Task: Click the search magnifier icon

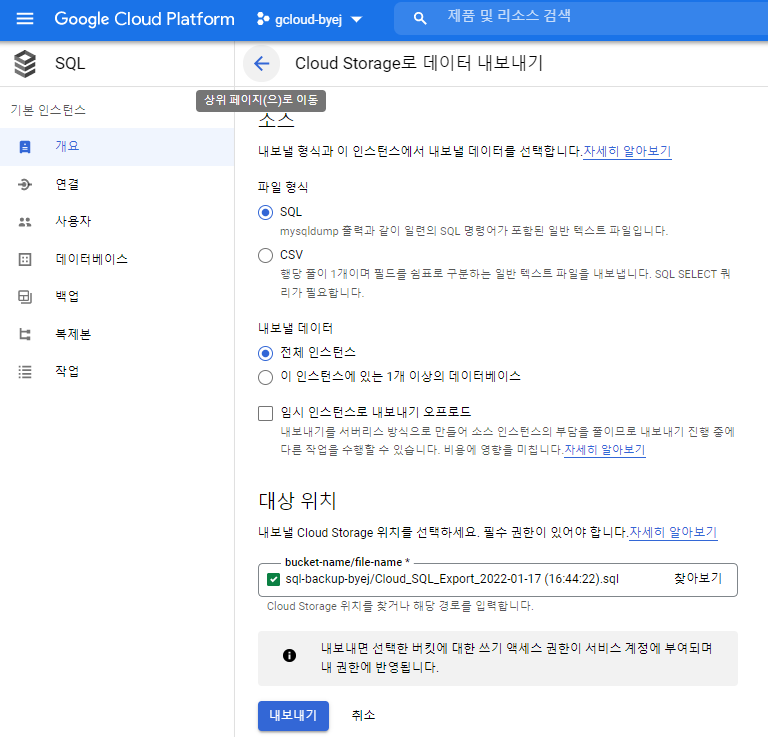Action: tap(420, 19)
